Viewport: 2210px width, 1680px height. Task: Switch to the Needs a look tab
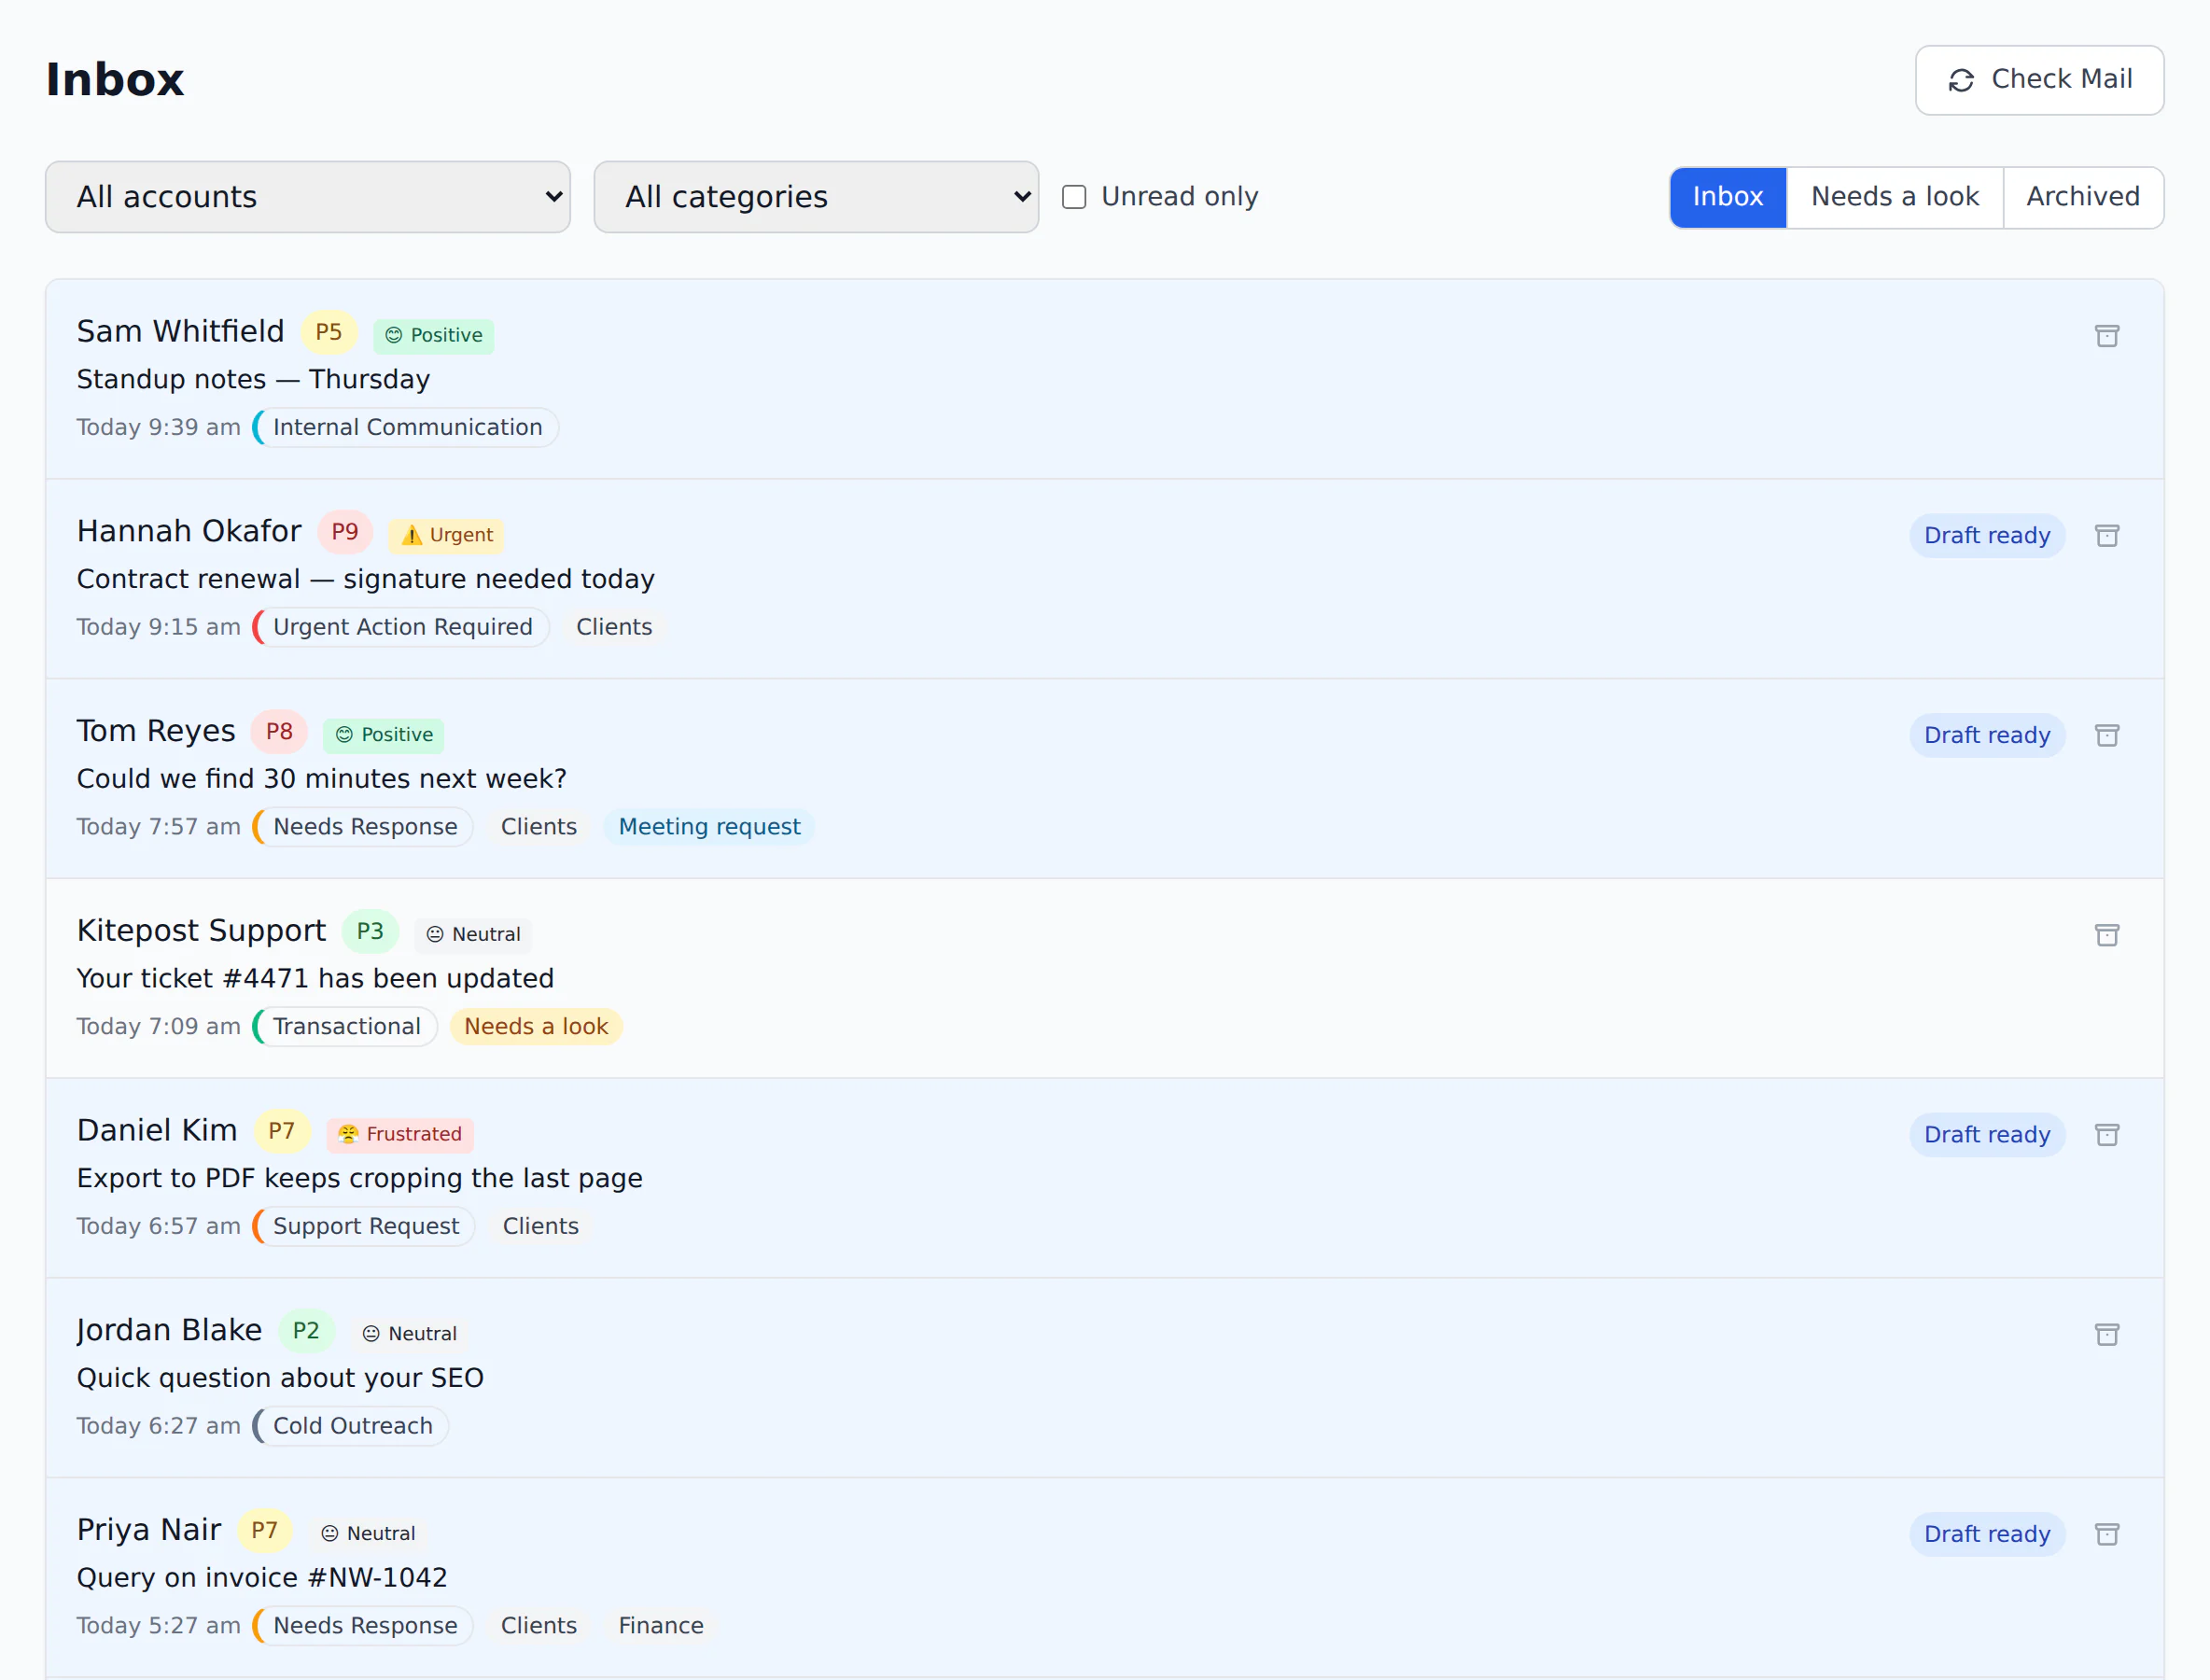pyautogui.click(x=1894, y=197)
